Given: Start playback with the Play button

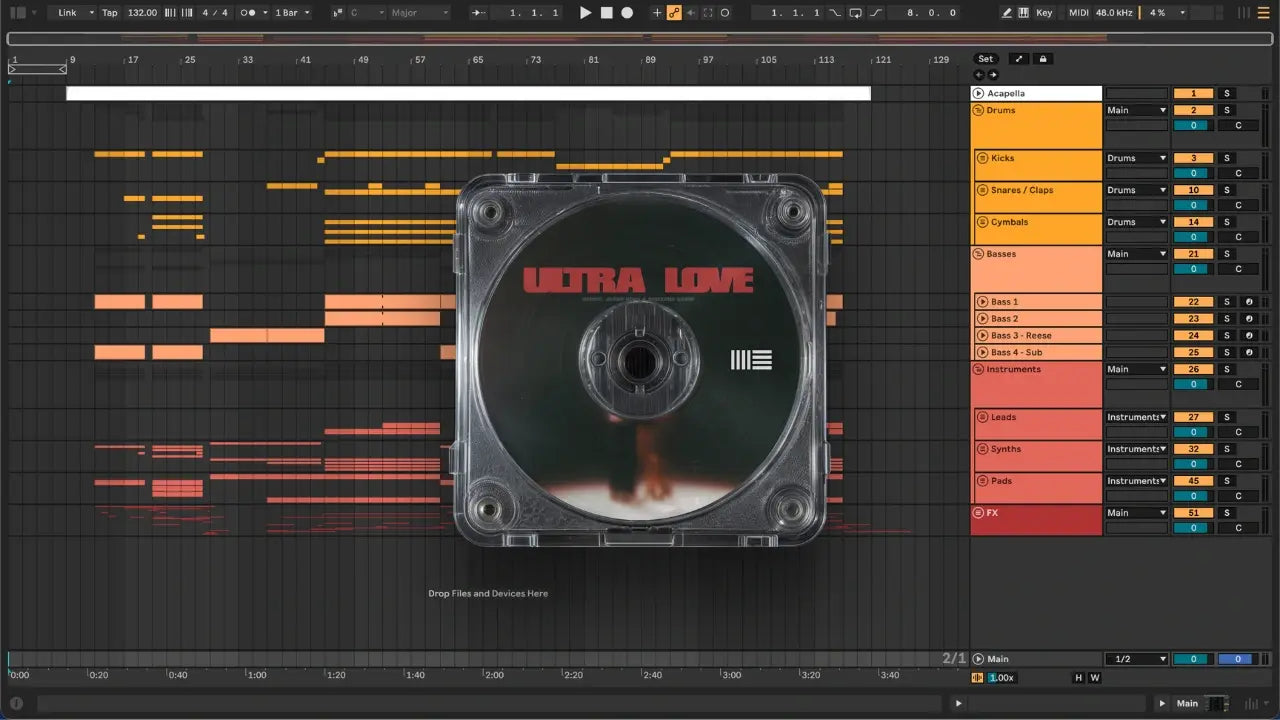Looking at the screenshot, I should pos(586,13).
